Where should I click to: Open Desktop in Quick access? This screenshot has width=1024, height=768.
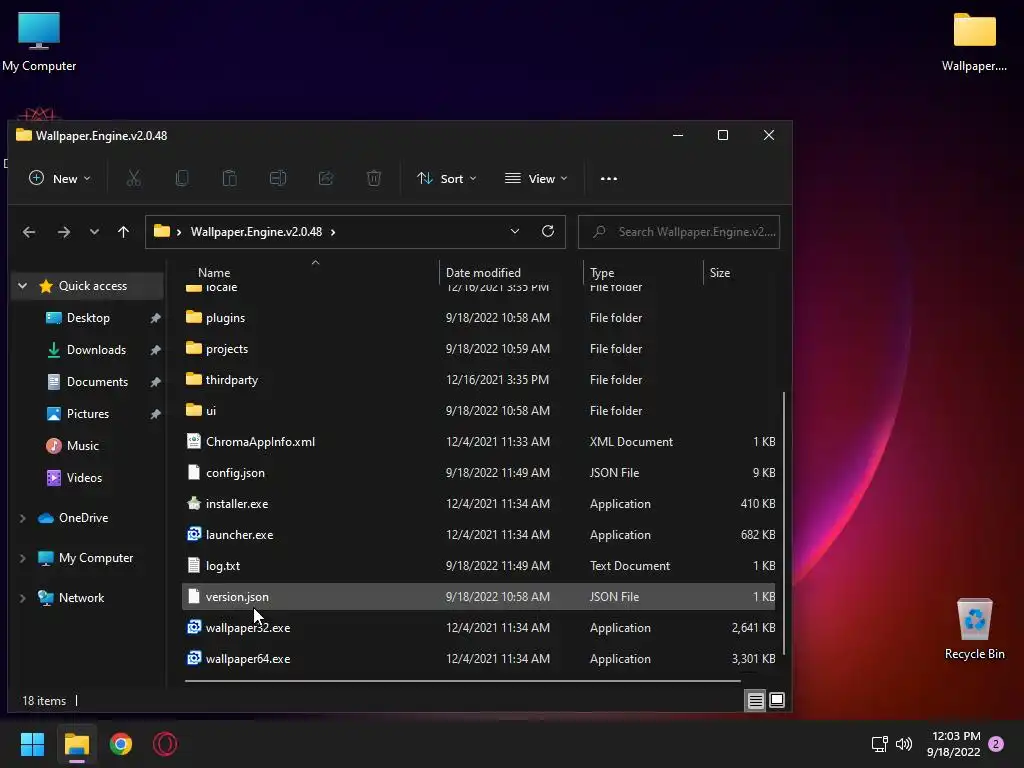88,318
